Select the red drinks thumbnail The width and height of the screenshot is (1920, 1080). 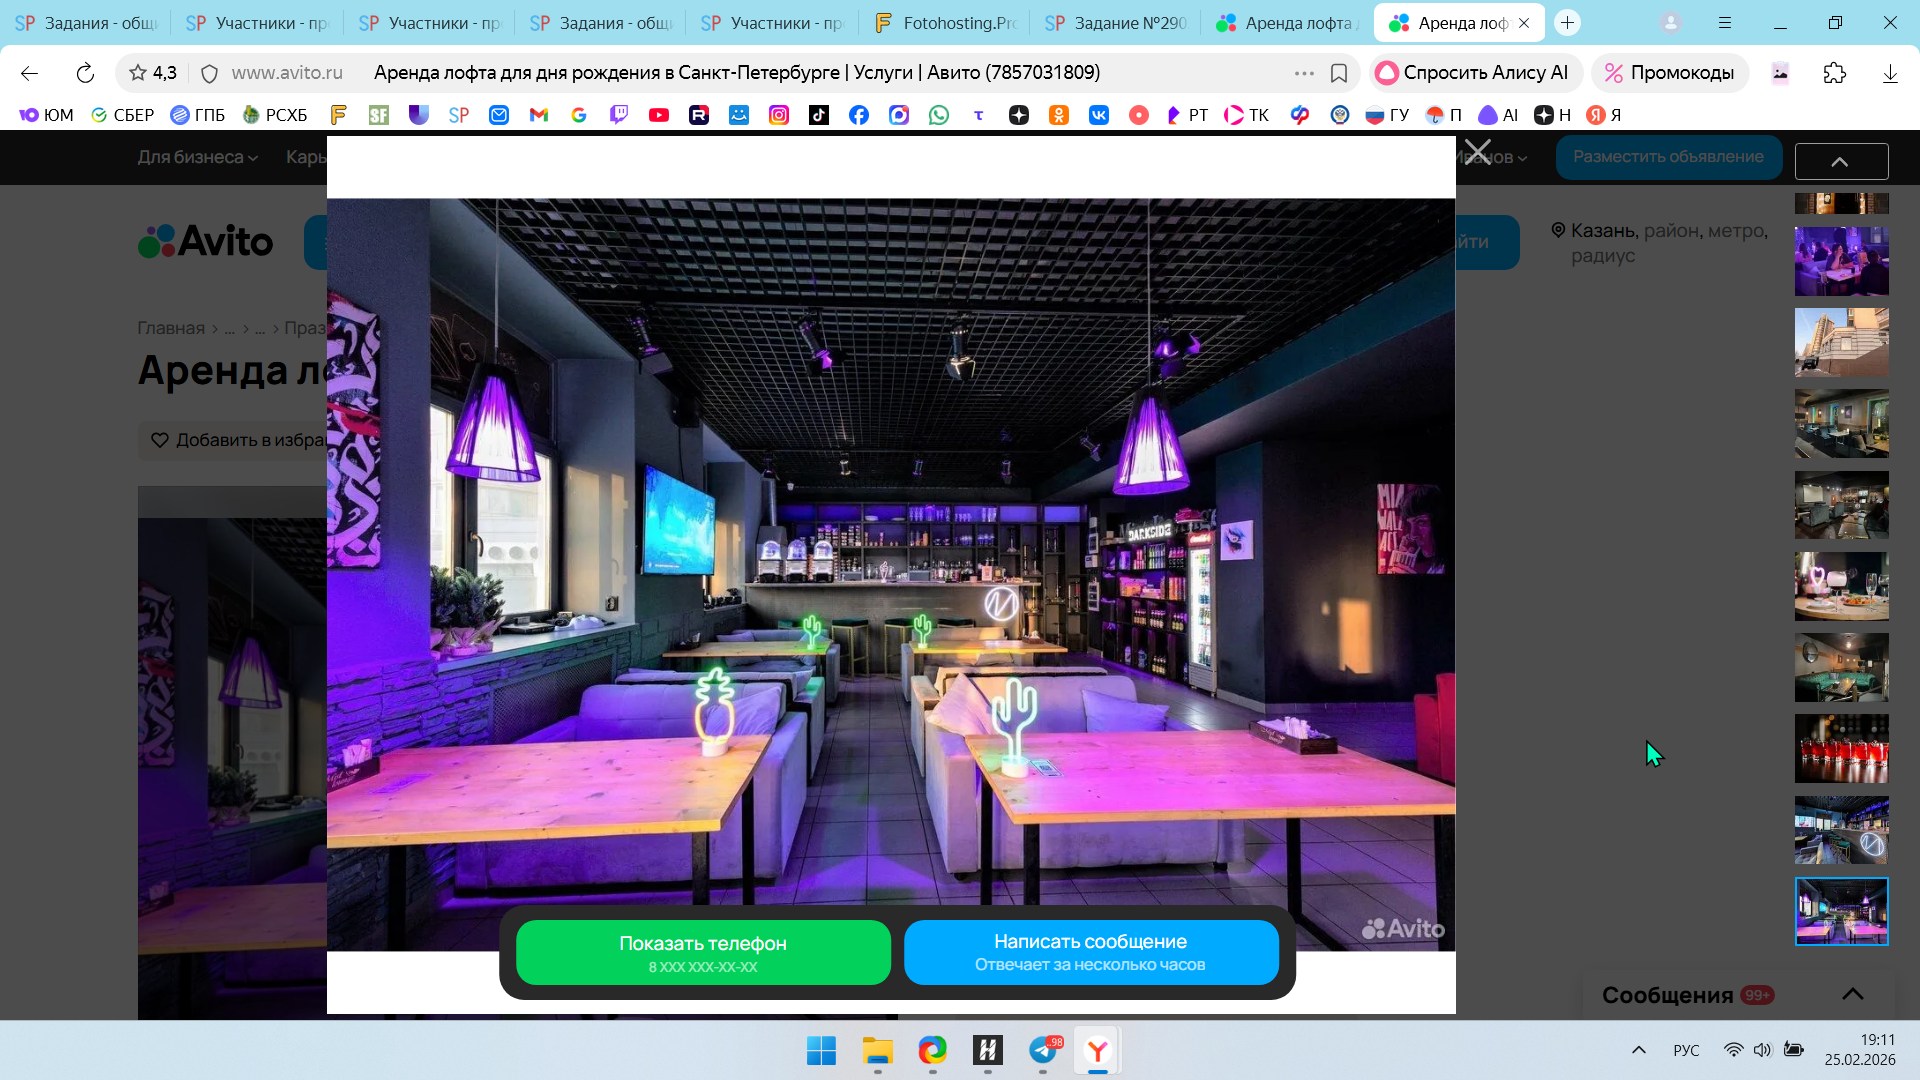coord(1841,748)
